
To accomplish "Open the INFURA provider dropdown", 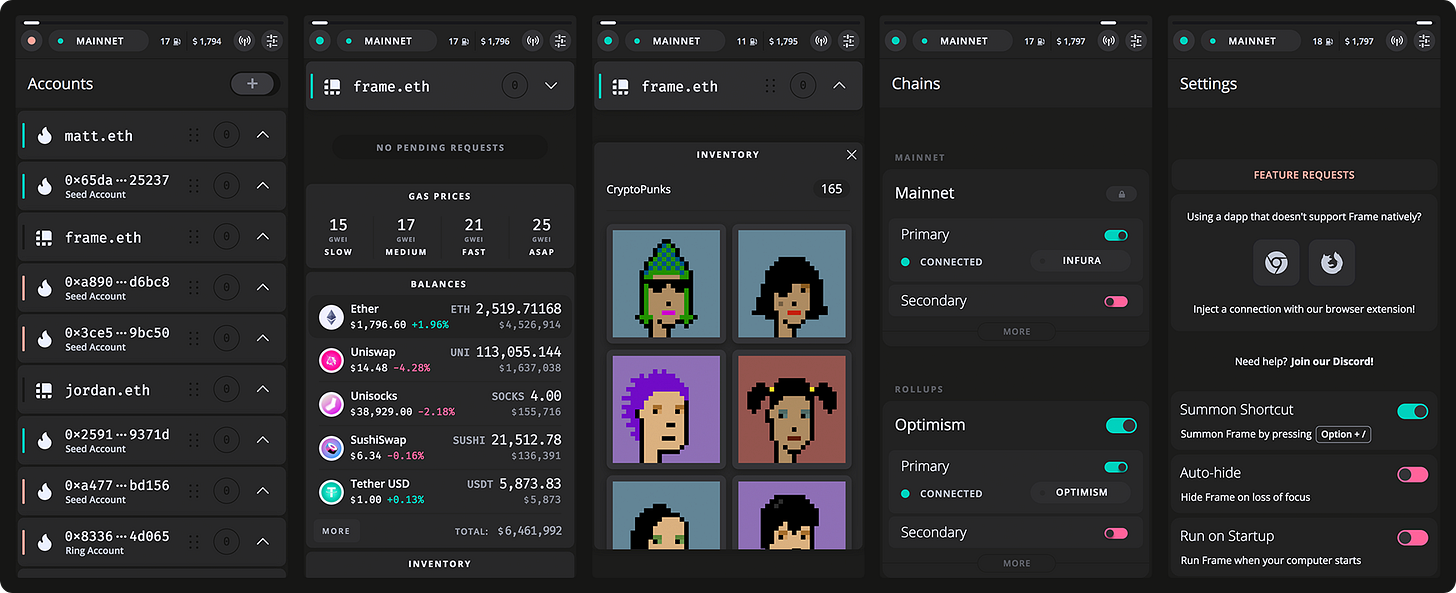I will pos(1081,261).
